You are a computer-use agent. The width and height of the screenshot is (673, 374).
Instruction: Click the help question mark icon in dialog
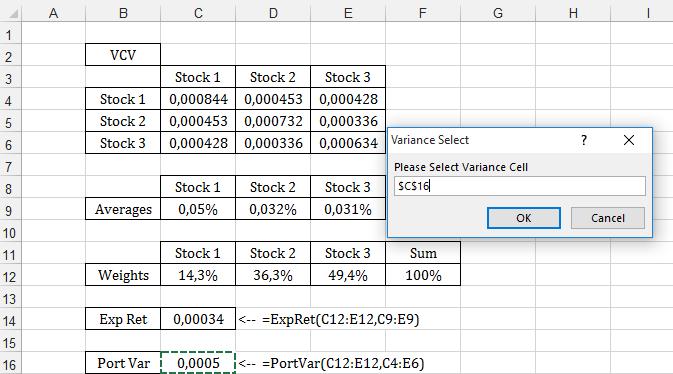[x=584, y=140]
